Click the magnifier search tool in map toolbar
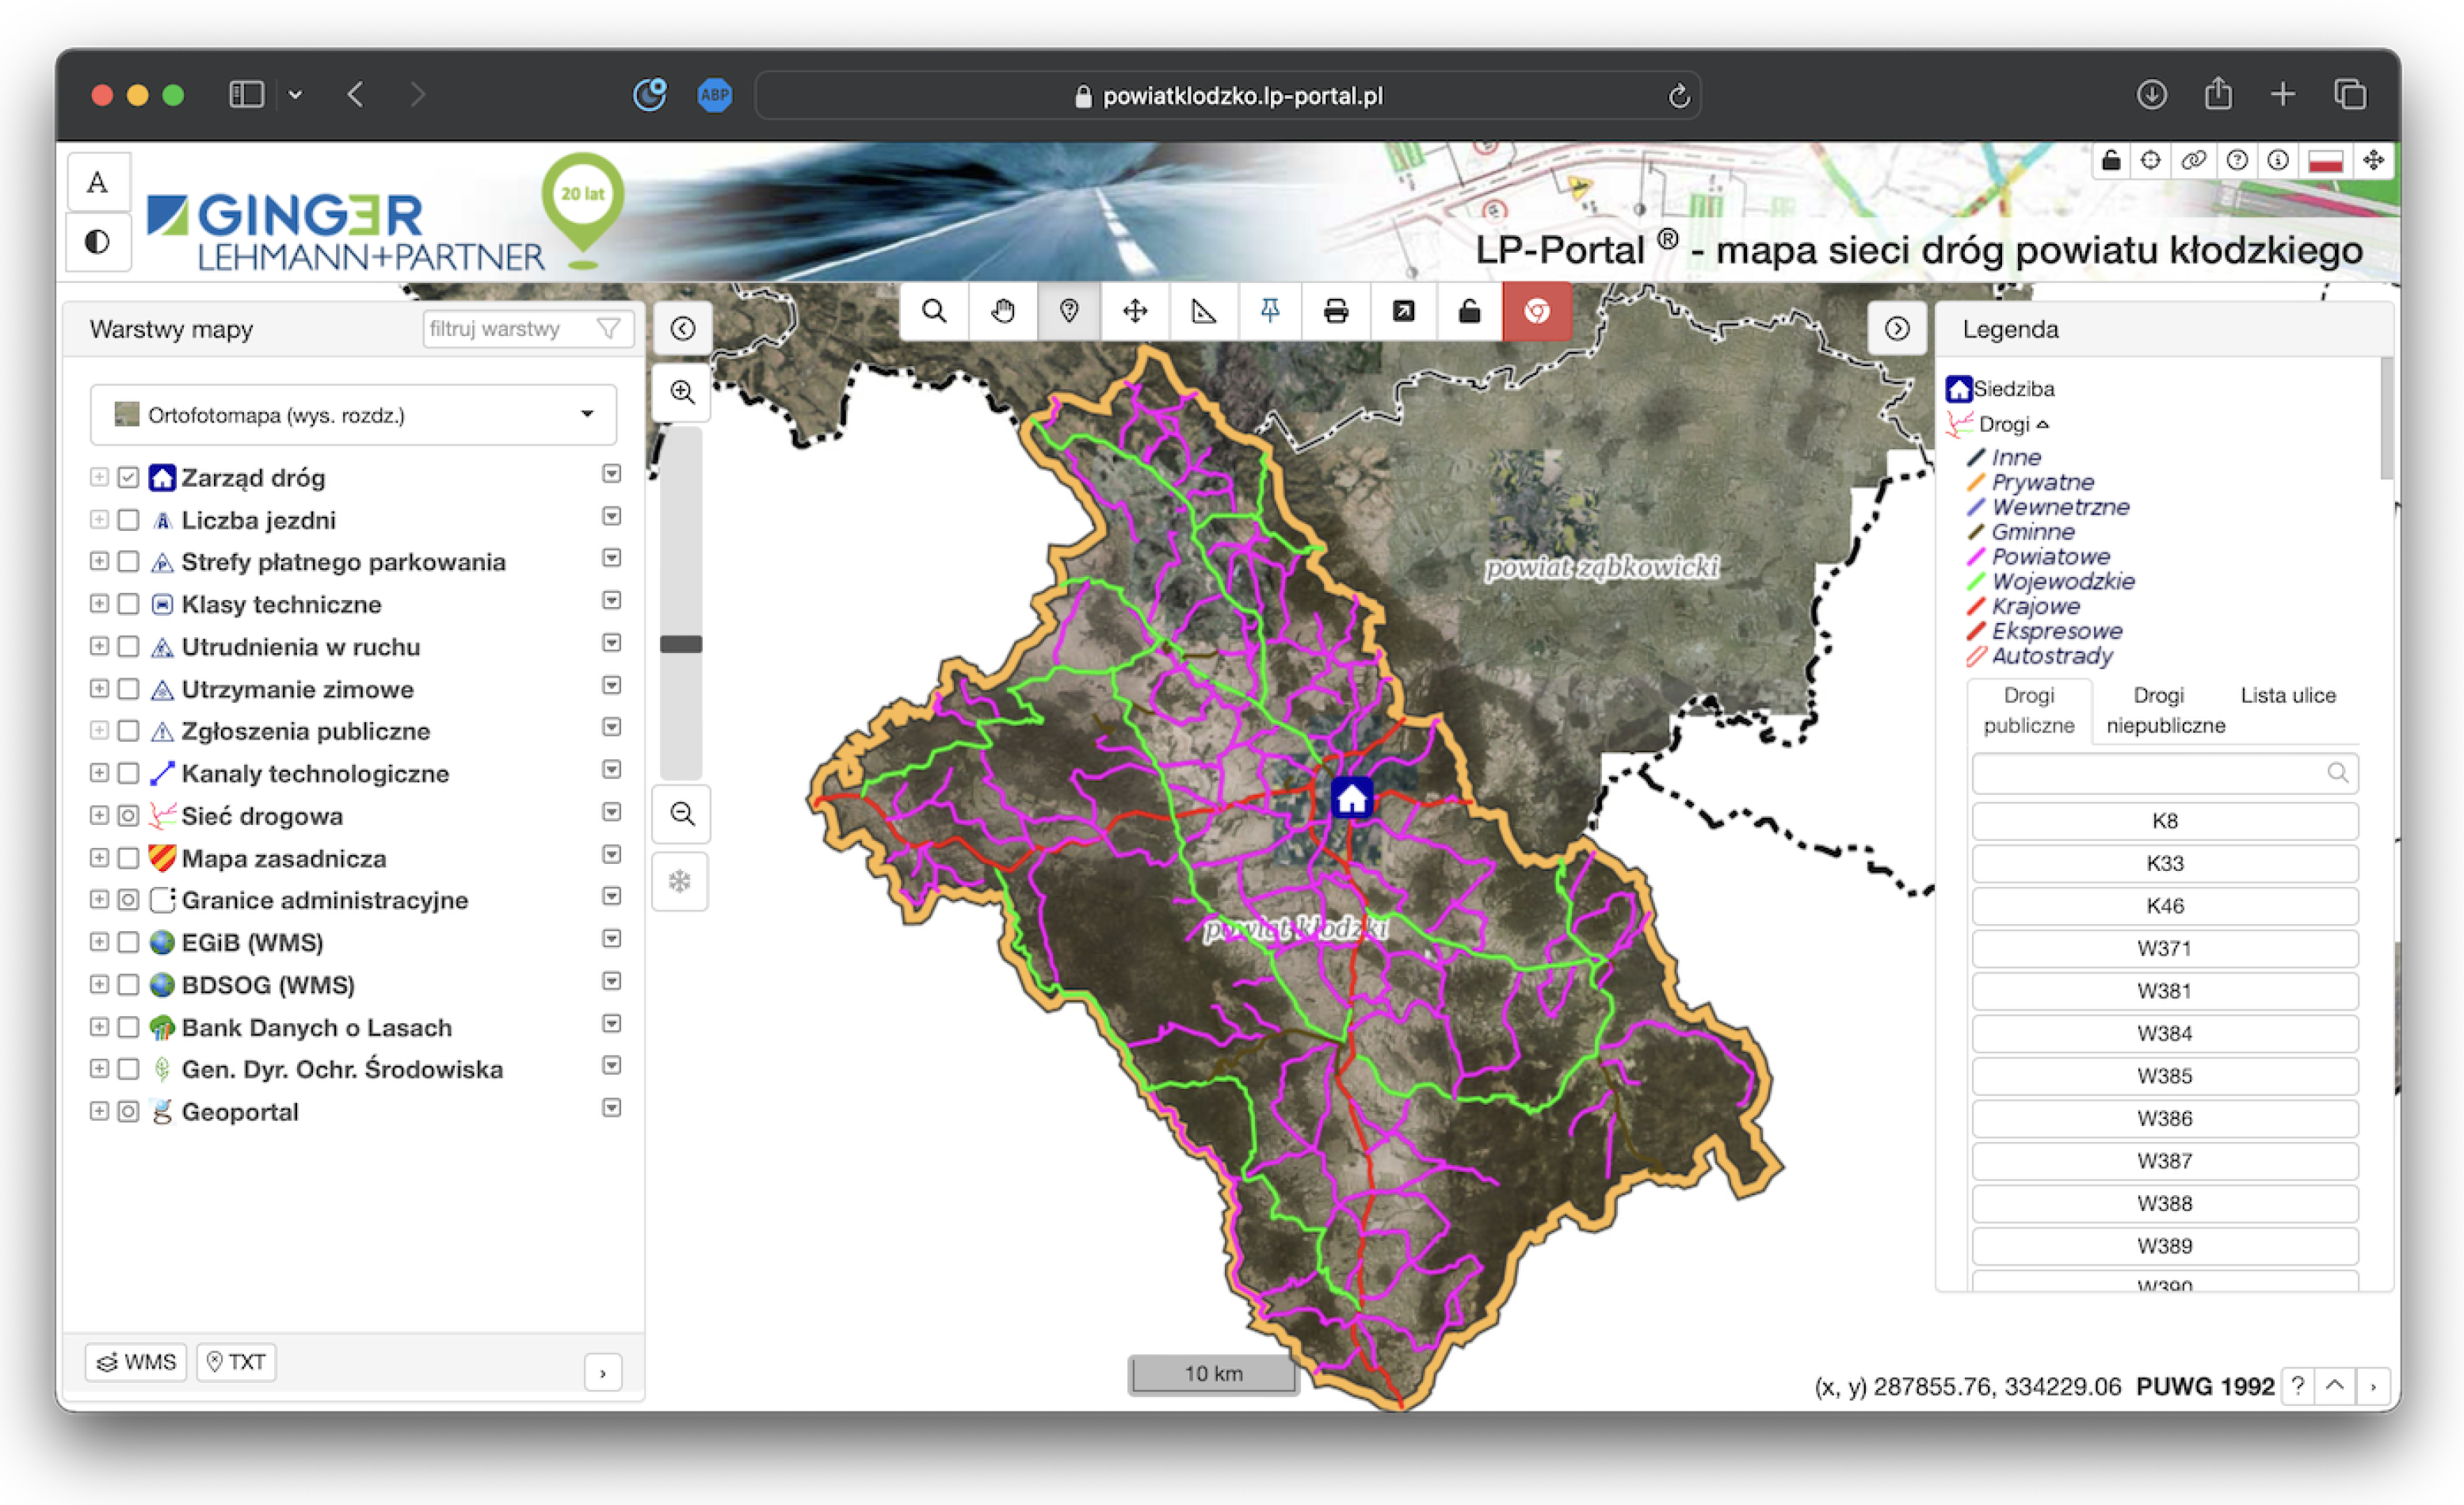 934,312
